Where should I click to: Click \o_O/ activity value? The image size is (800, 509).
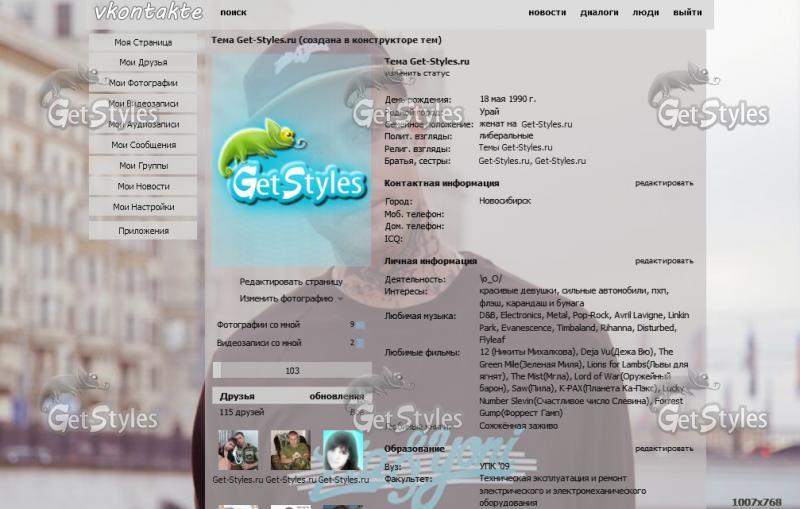(x=490, y=279)
